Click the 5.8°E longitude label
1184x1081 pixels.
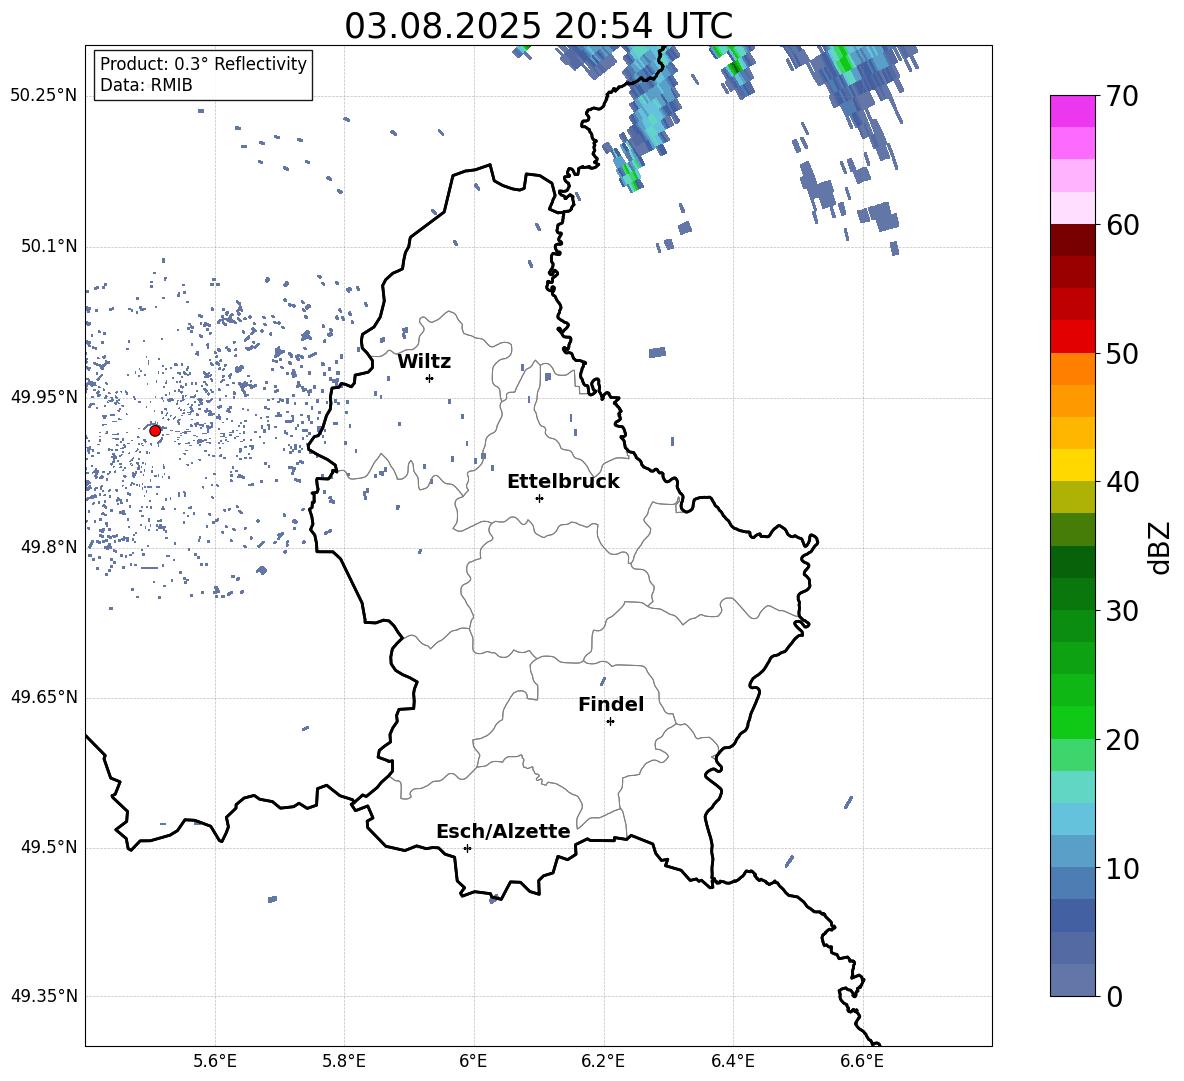(344, 1061)
